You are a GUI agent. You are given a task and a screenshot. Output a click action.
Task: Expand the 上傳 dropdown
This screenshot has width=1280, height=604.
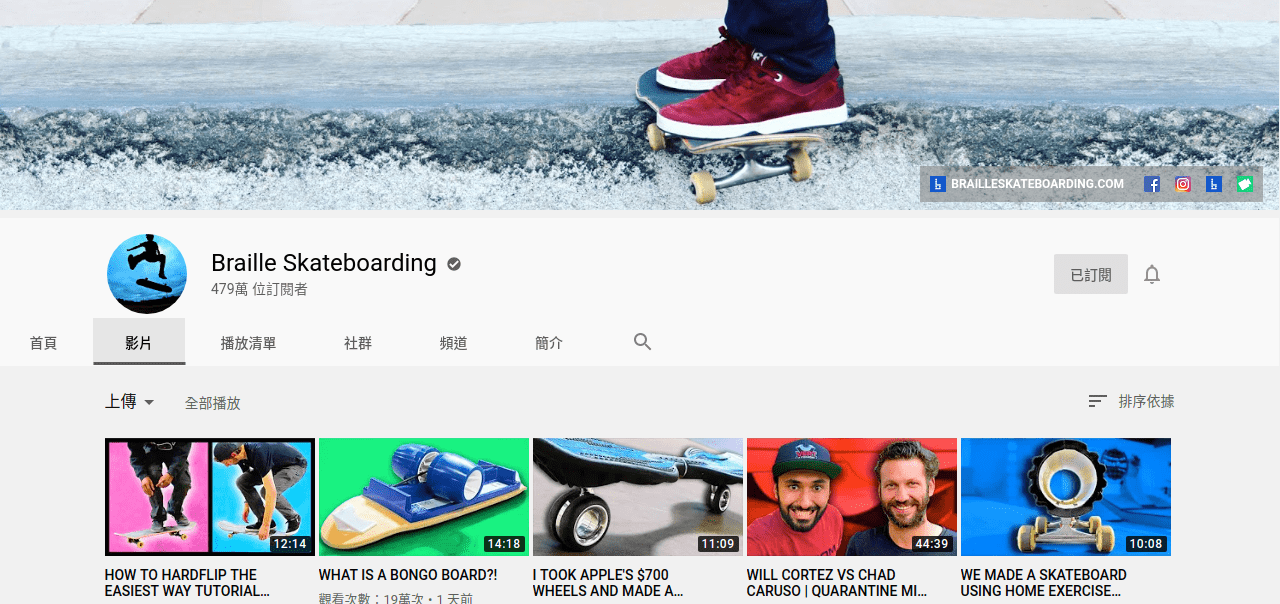pos(130,402)
